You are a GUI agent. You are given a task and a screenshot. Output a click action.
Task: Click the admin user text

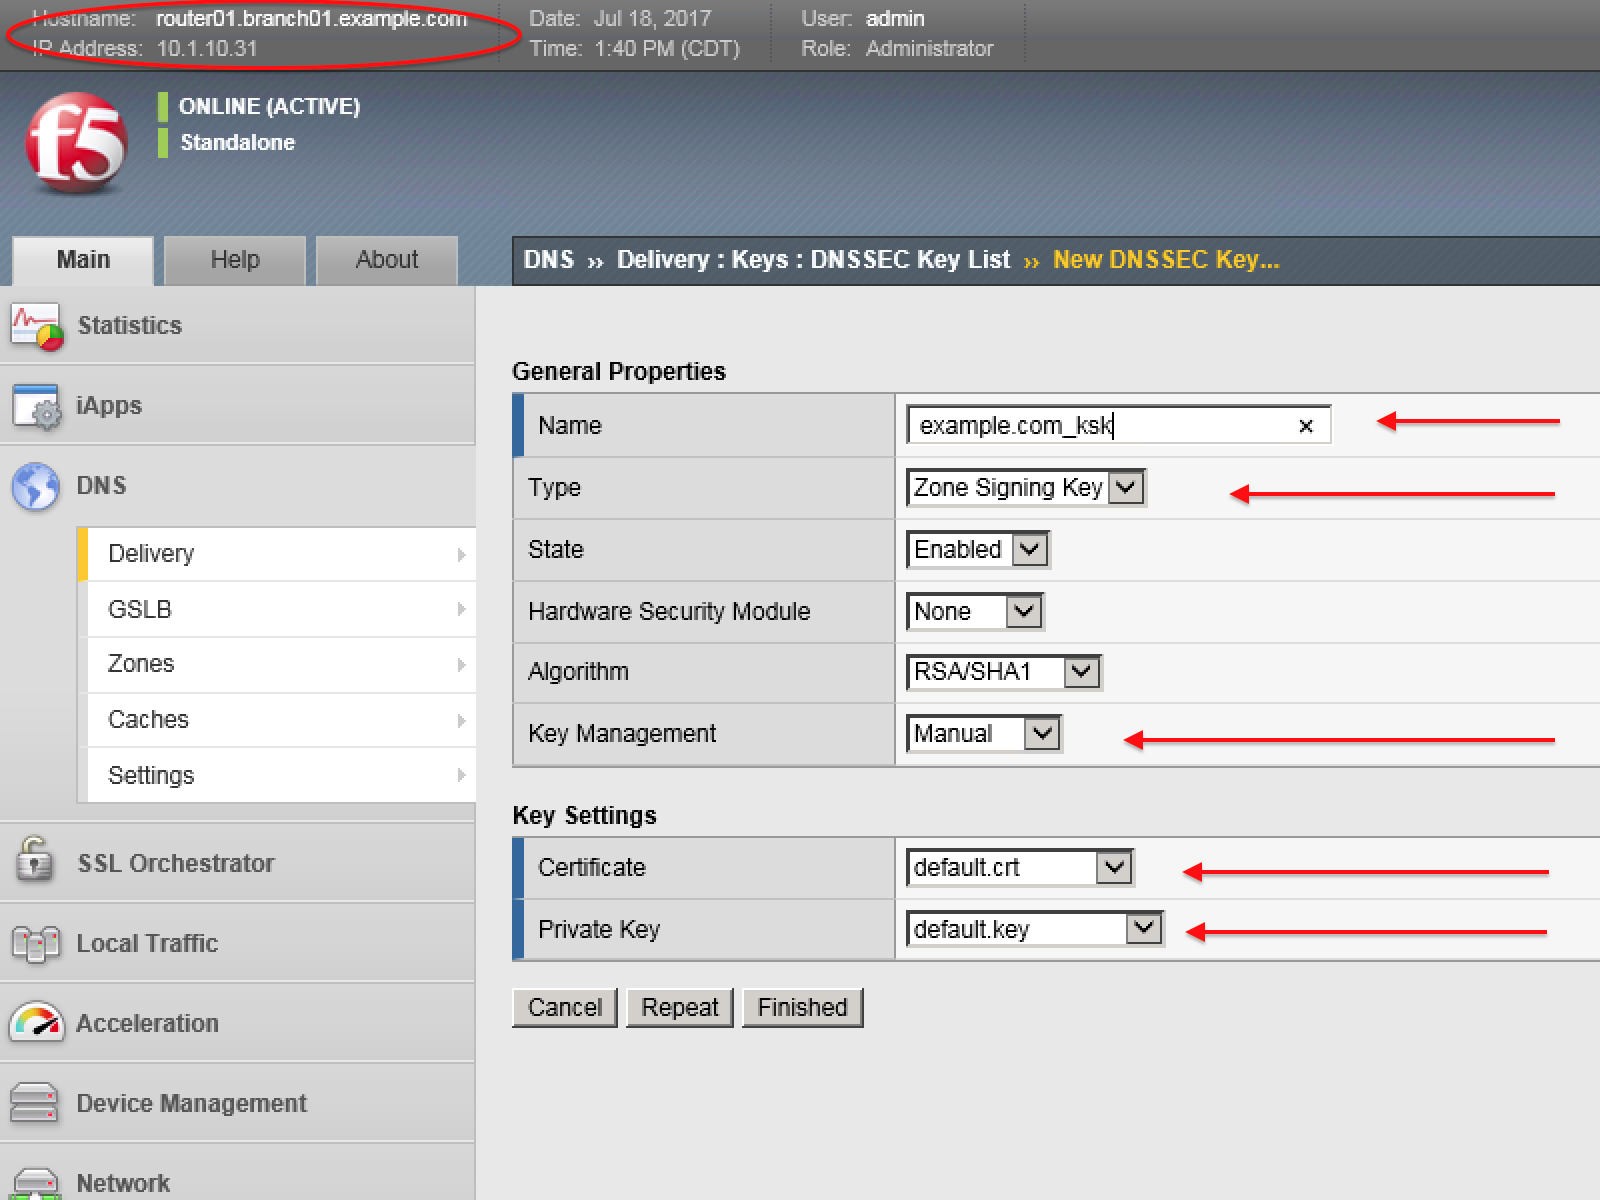(895, 19)
